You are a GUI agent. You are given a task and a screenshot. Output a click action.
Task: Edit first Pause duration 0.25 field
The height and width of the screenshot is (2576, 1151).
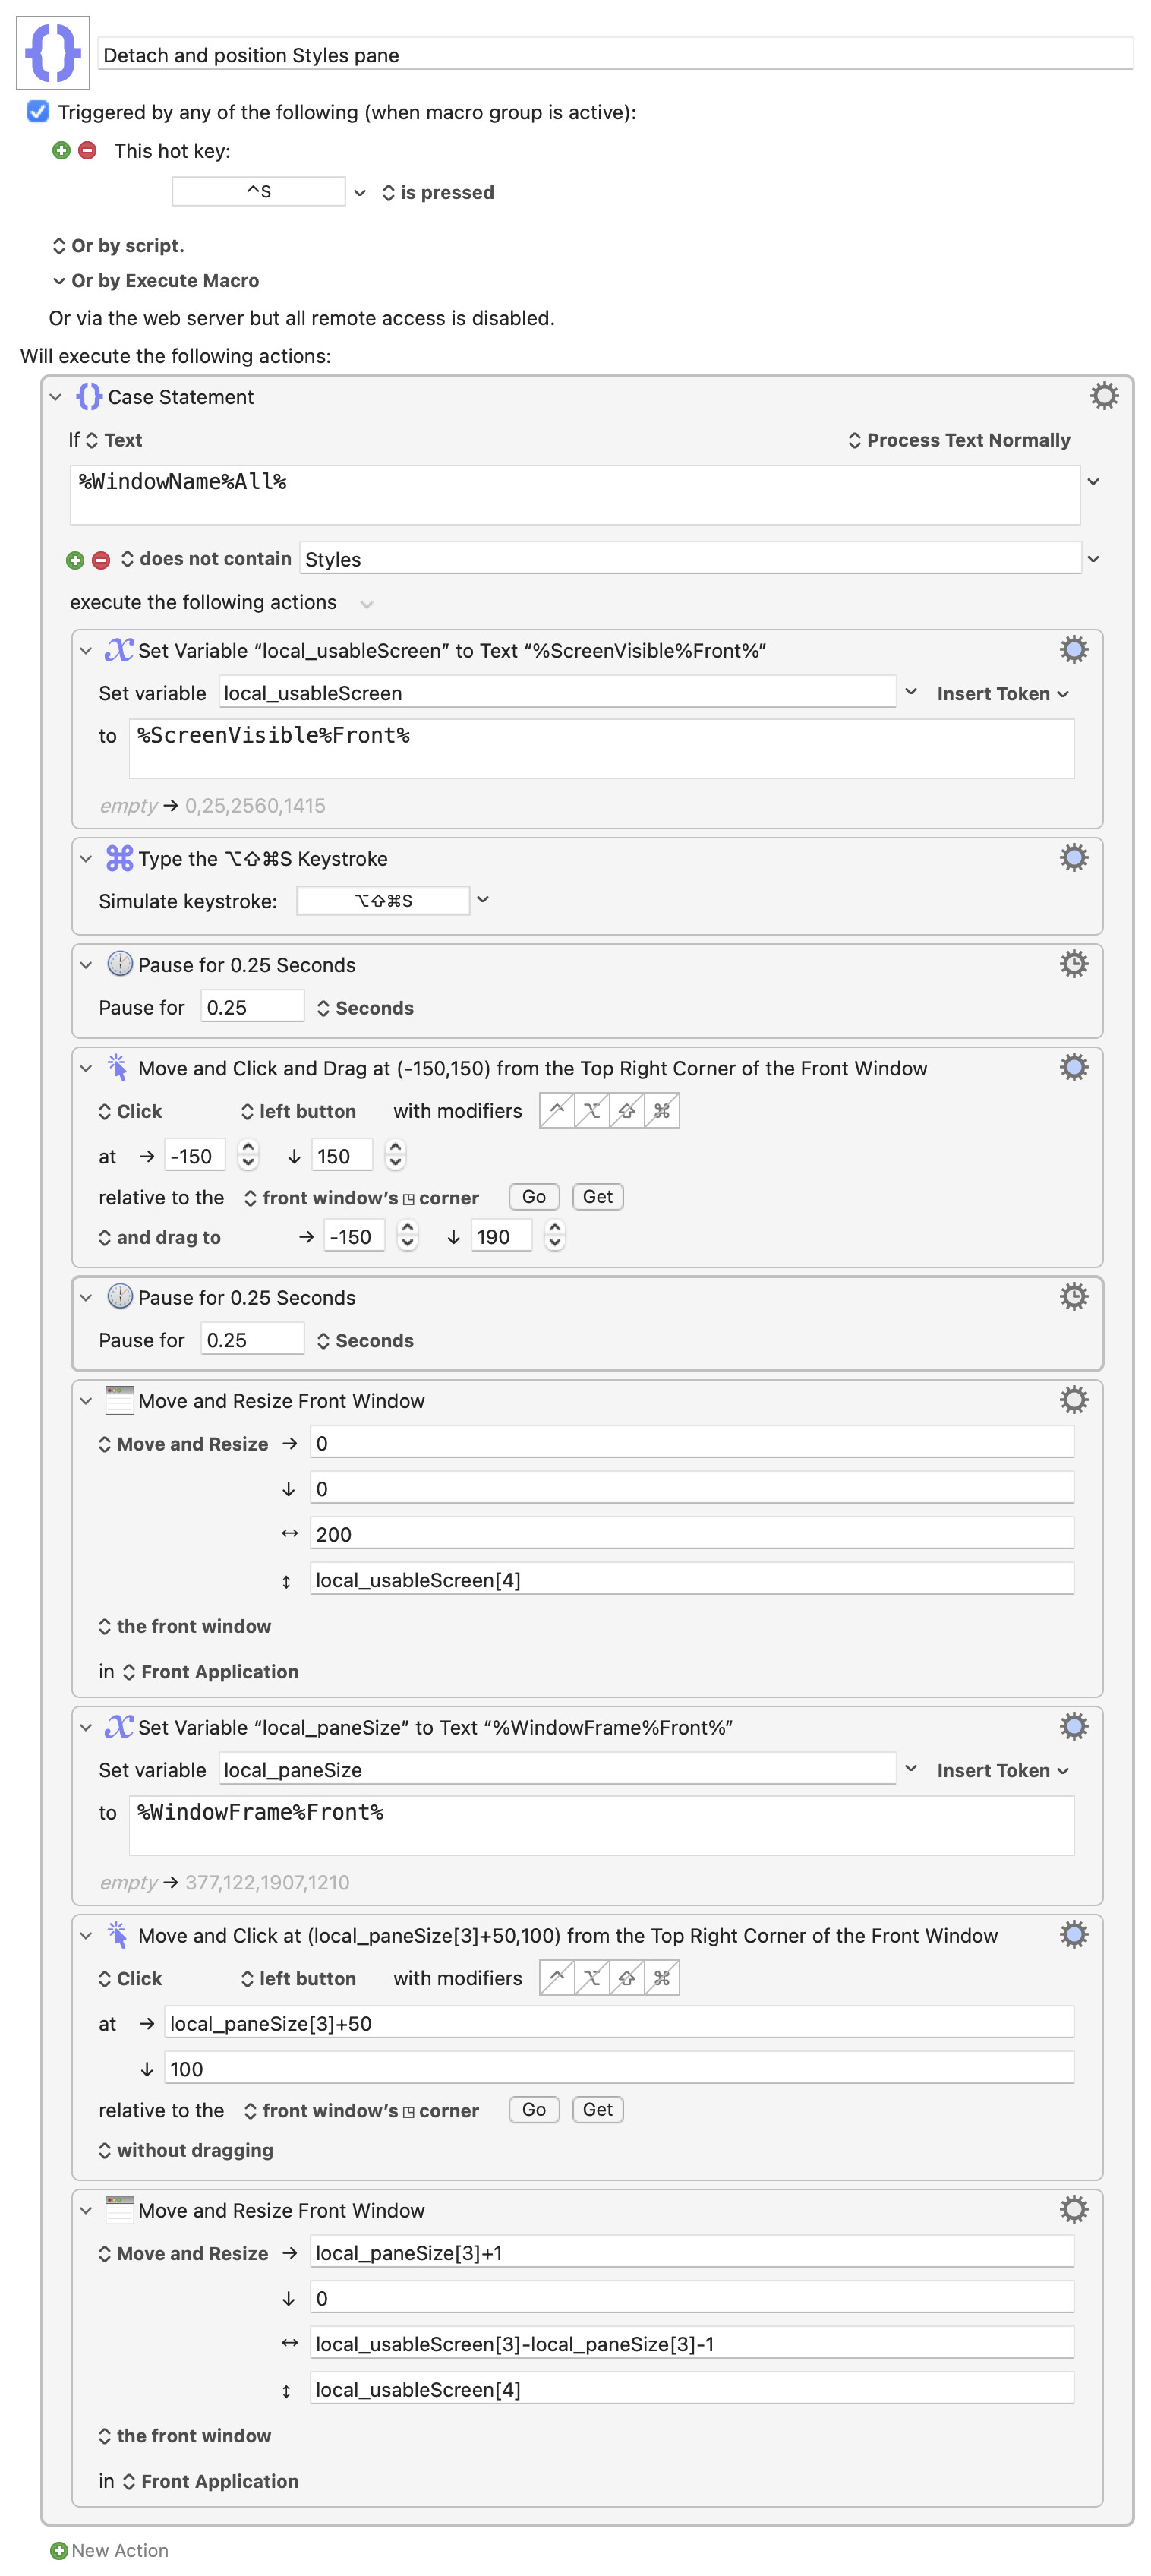pyautogui.click(x=252, y=1007)
